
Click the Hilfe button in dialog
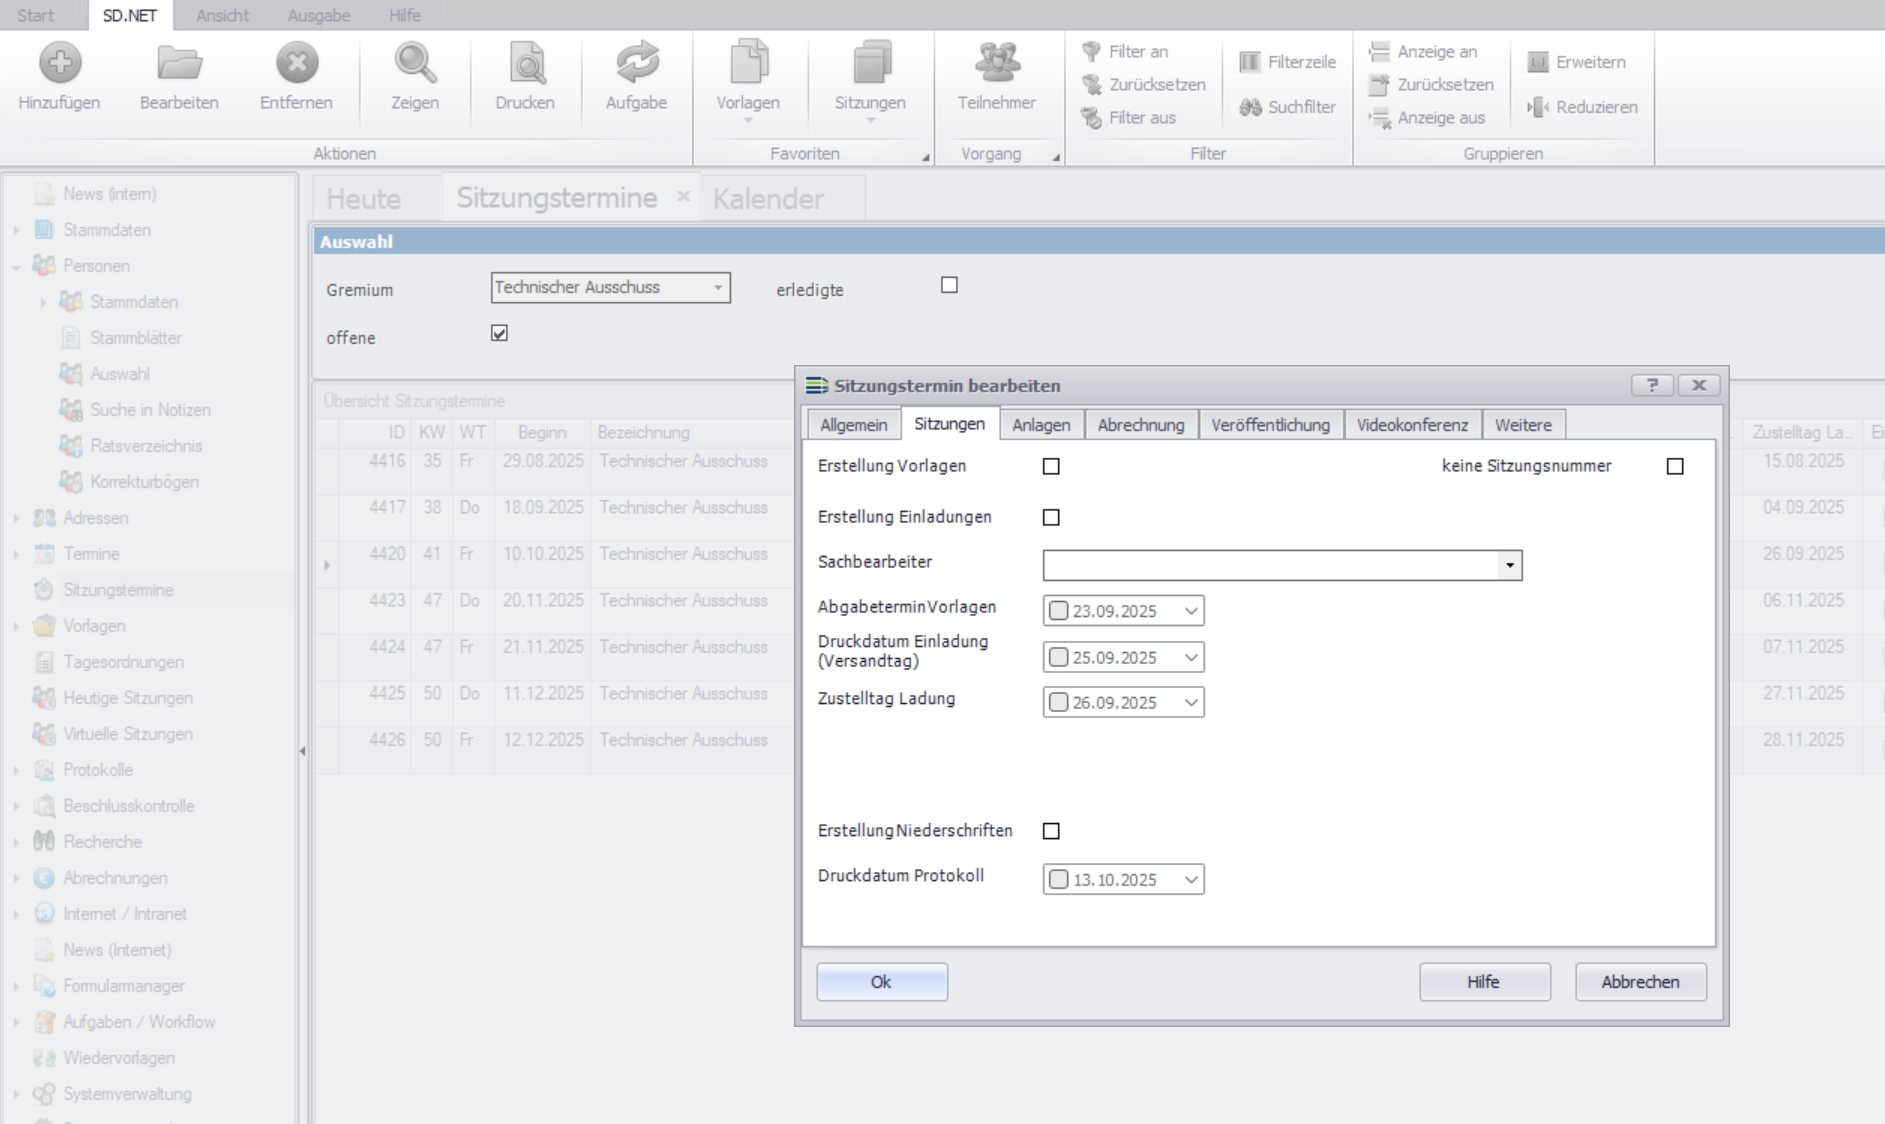click(x=1484, y=982)
